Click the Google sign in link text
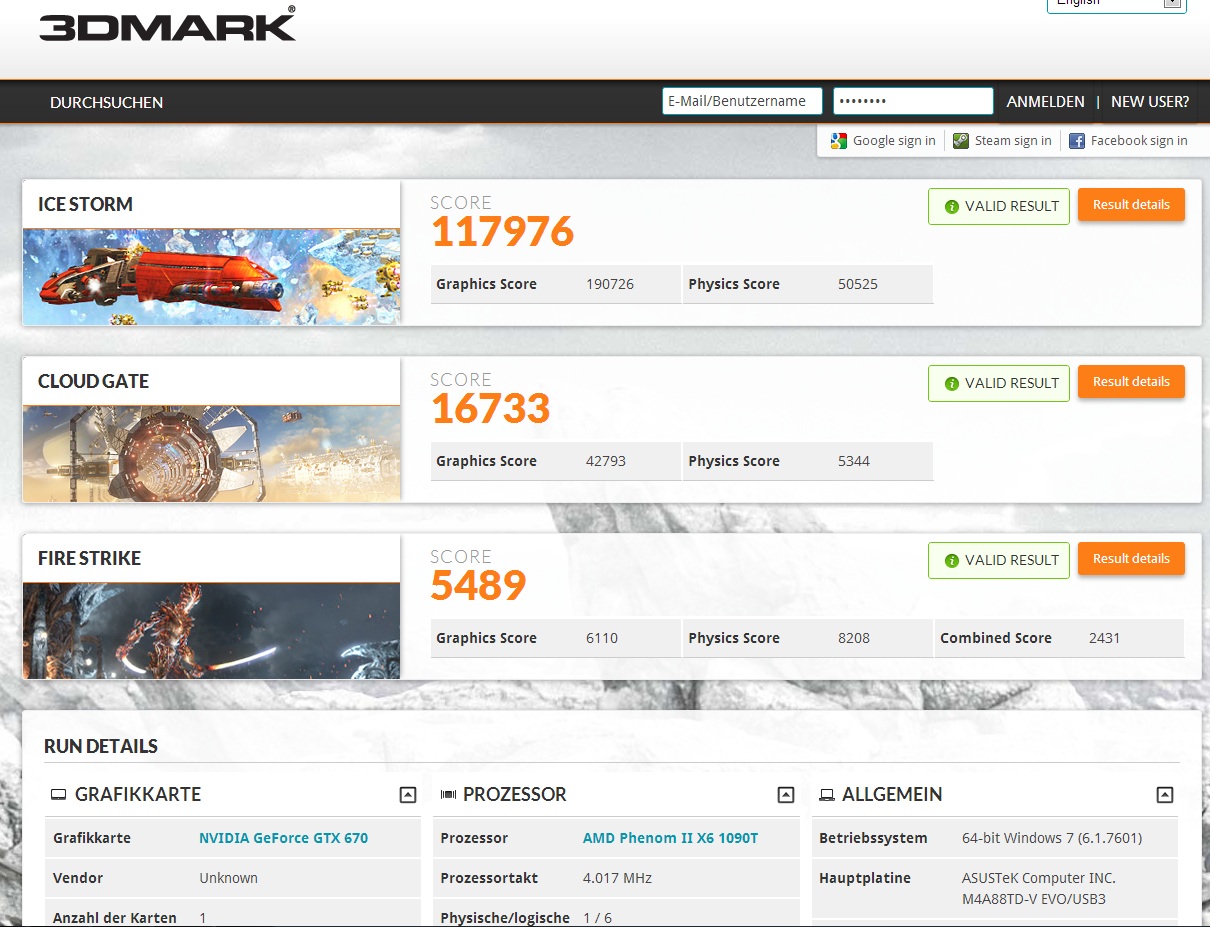Image resolution: width=1210 pixels, height=927 pixels. click(894, 141)
